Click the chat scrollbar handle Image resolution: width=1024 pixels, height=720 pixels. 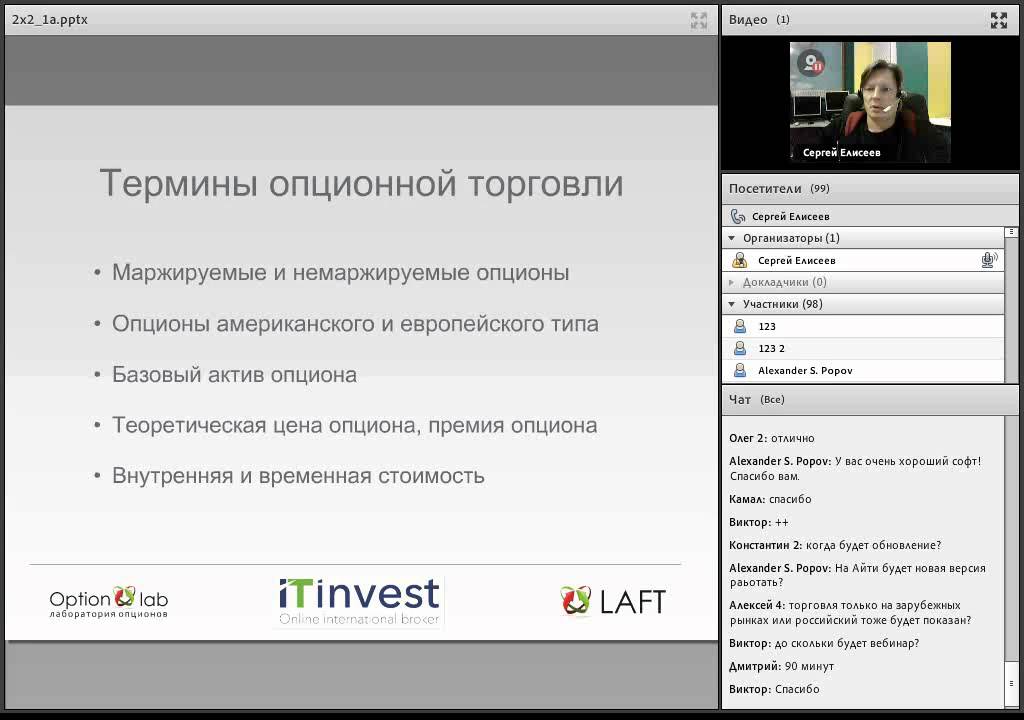pos(1011,683)
